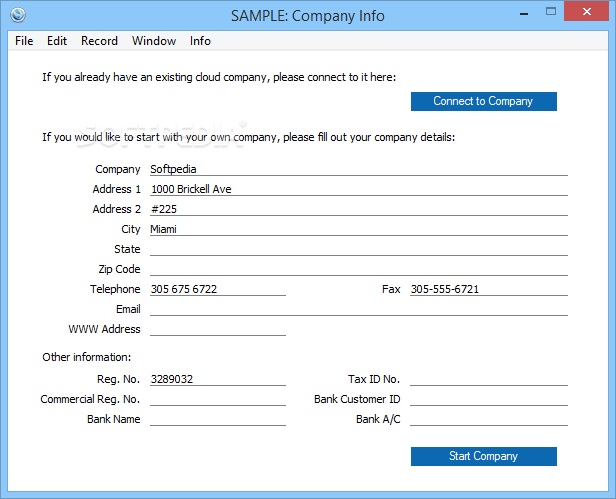Viewport: 616px width, 499px height.
Task: Select the Address 2 field with #225
Action: (x=359, y=209)
